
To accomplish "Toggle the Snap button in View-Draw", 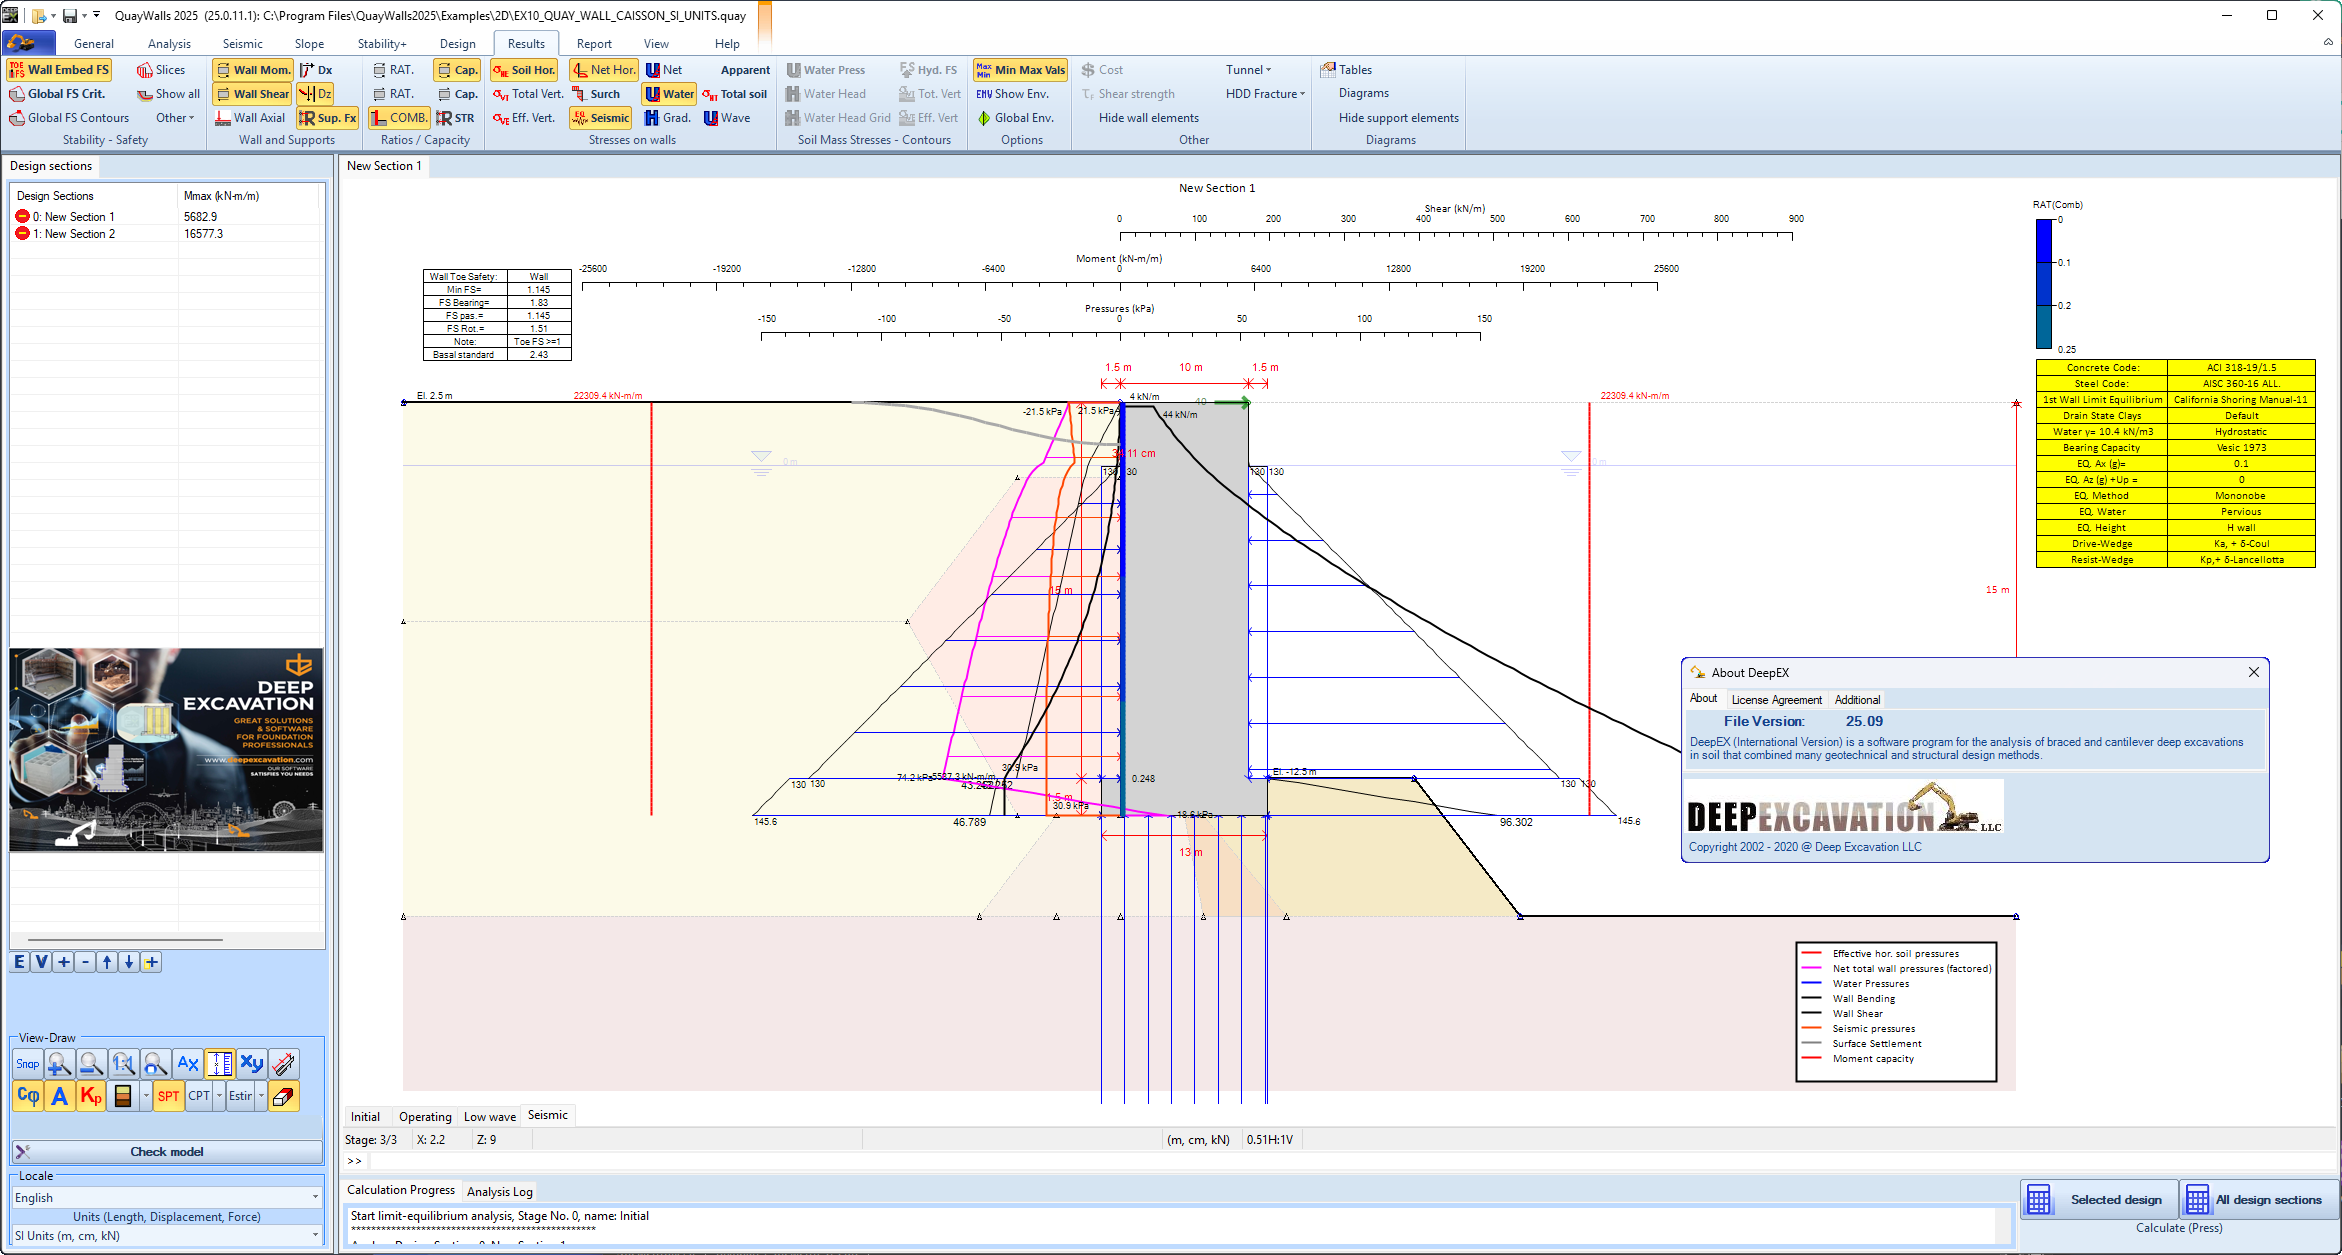I will click(x=28, y=1064).
